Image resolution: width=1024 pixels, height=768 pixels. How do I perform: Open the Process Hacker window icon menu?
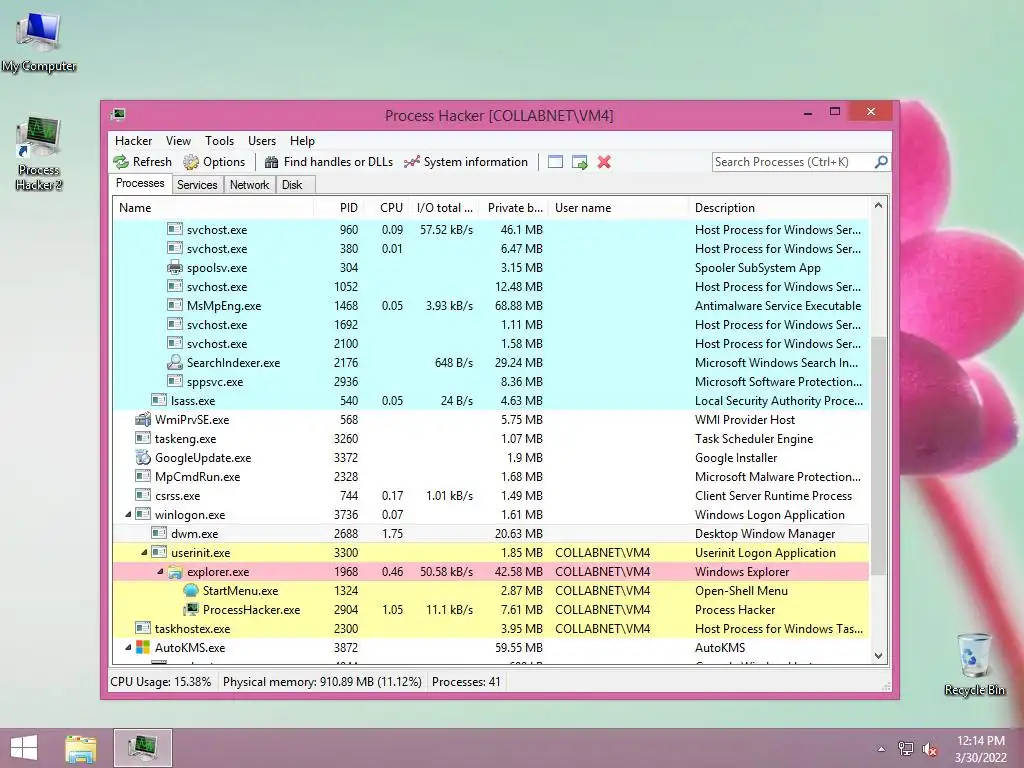tap(118, 115)
